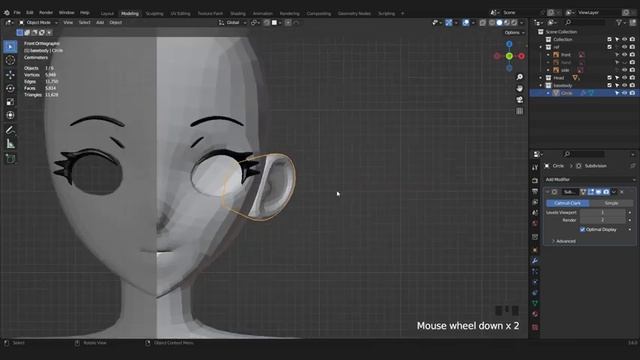Click the green Y axis gizmo ball
Viewport: 640px width, 360px height.
[509, 56]
